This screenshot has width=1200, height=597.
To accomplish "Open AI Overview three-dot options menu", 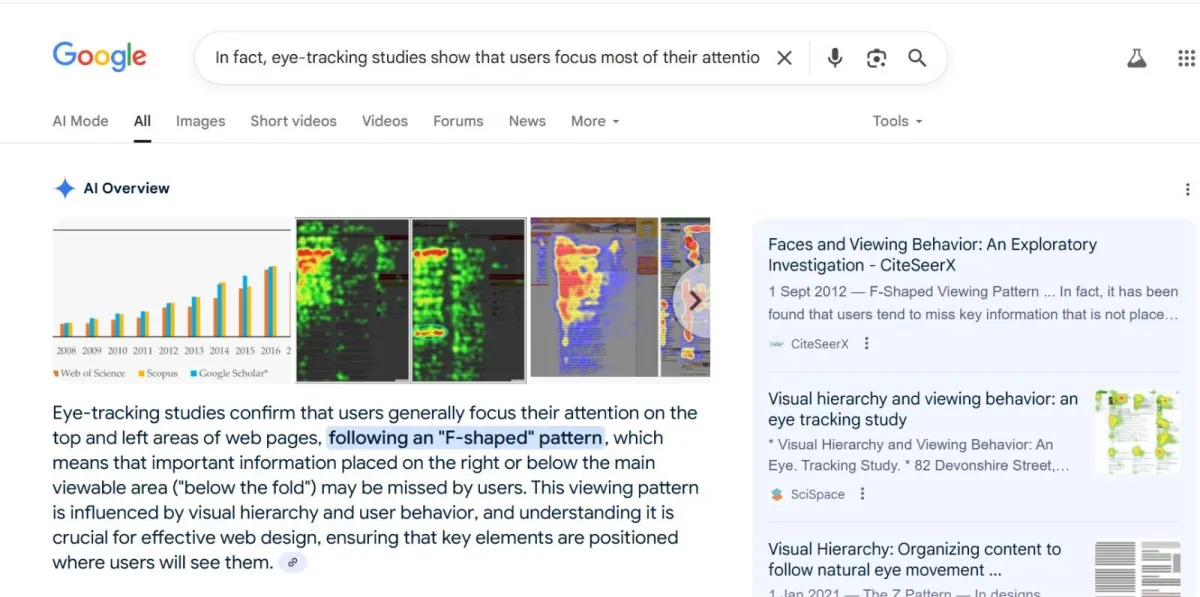I will coord(1187,189).
